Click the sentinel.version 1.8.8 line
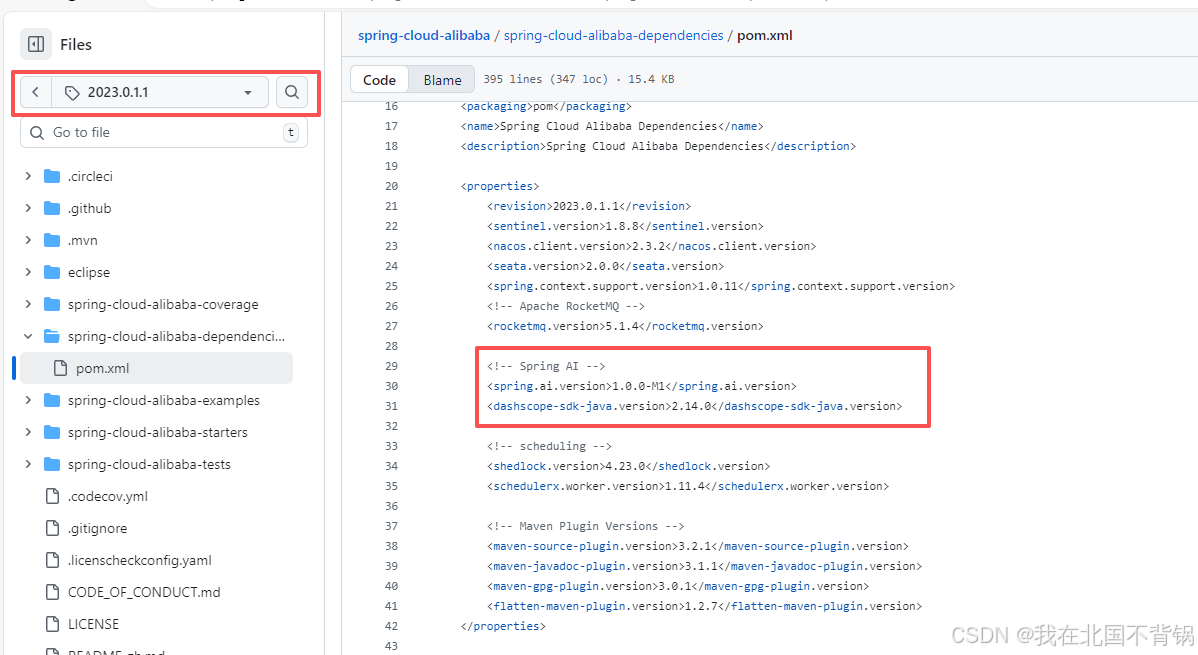Viewport: 1198px width, 655px height. [625, 226]
